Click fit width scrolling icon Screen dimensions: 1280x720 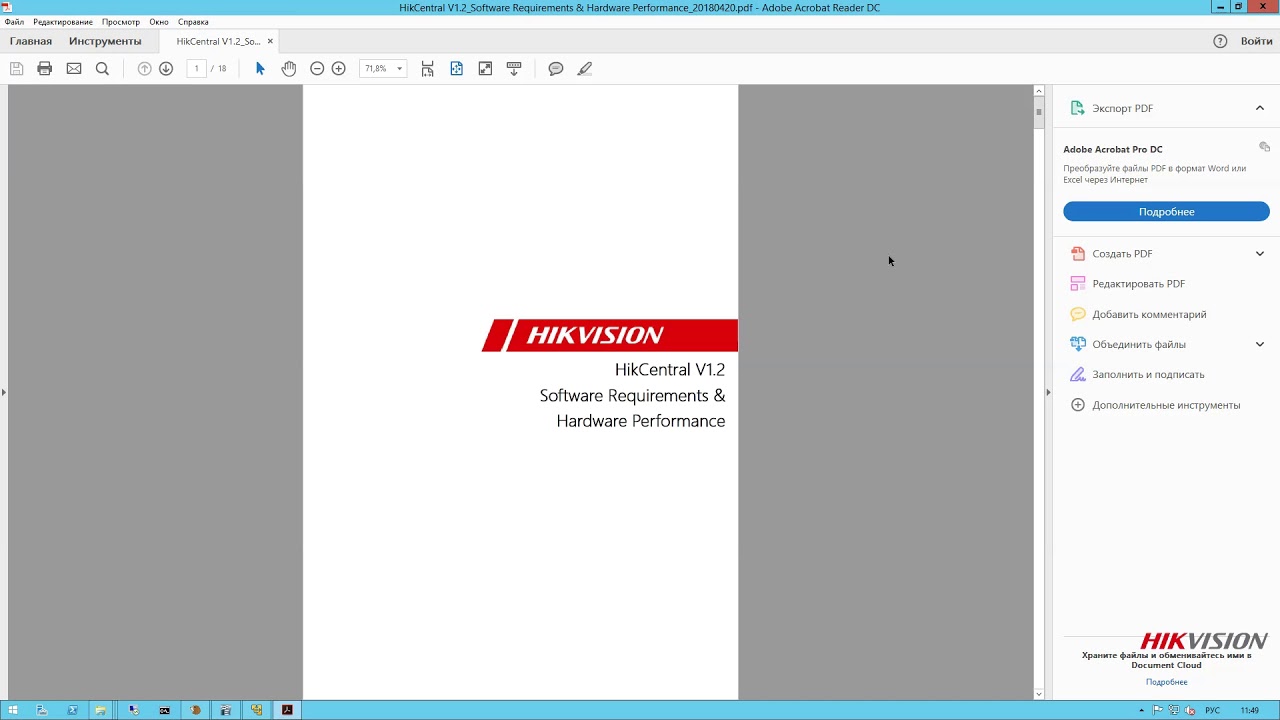tap(427, 69)
